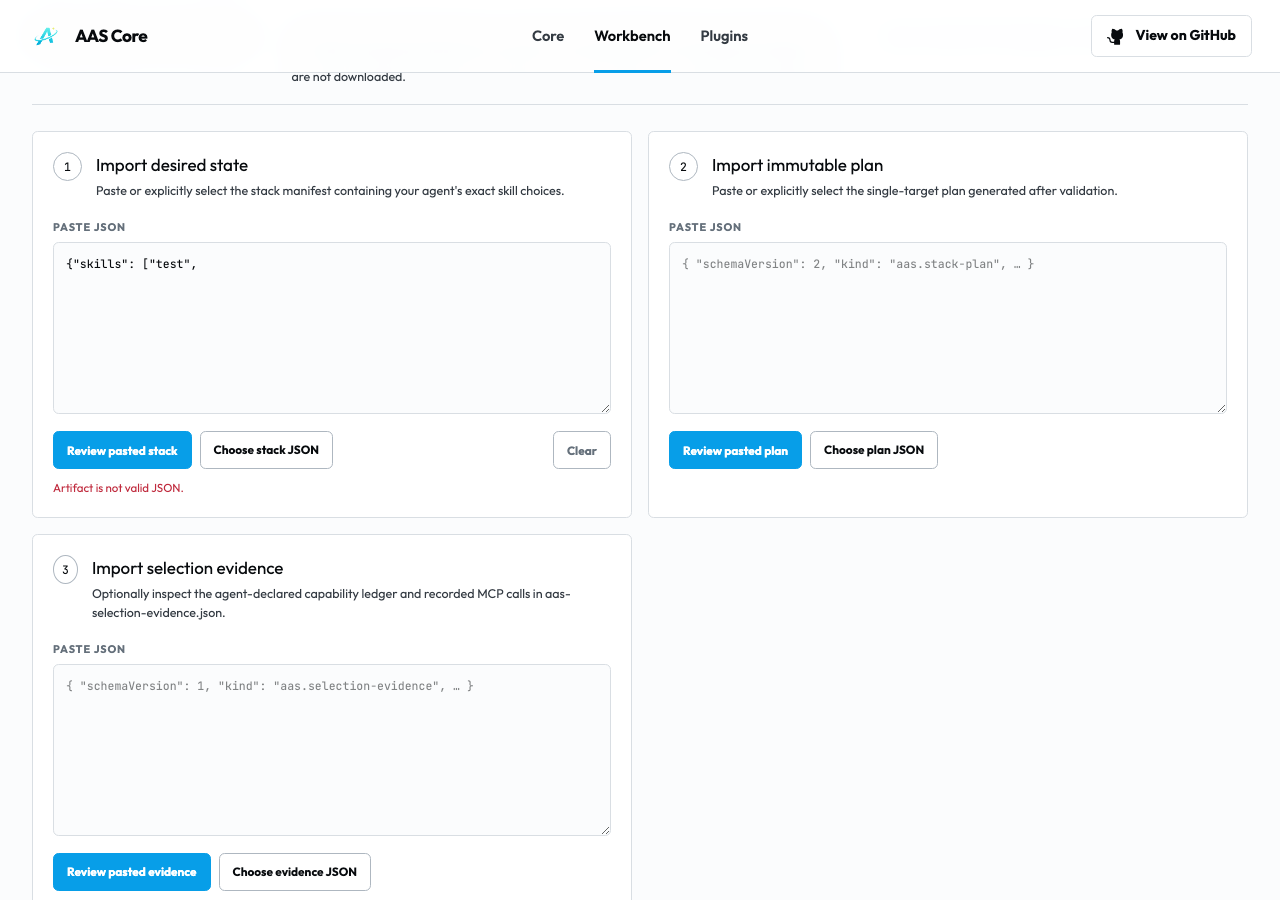Click the selection evidence resize handle
1280x900 pixels.
(604, 829)
